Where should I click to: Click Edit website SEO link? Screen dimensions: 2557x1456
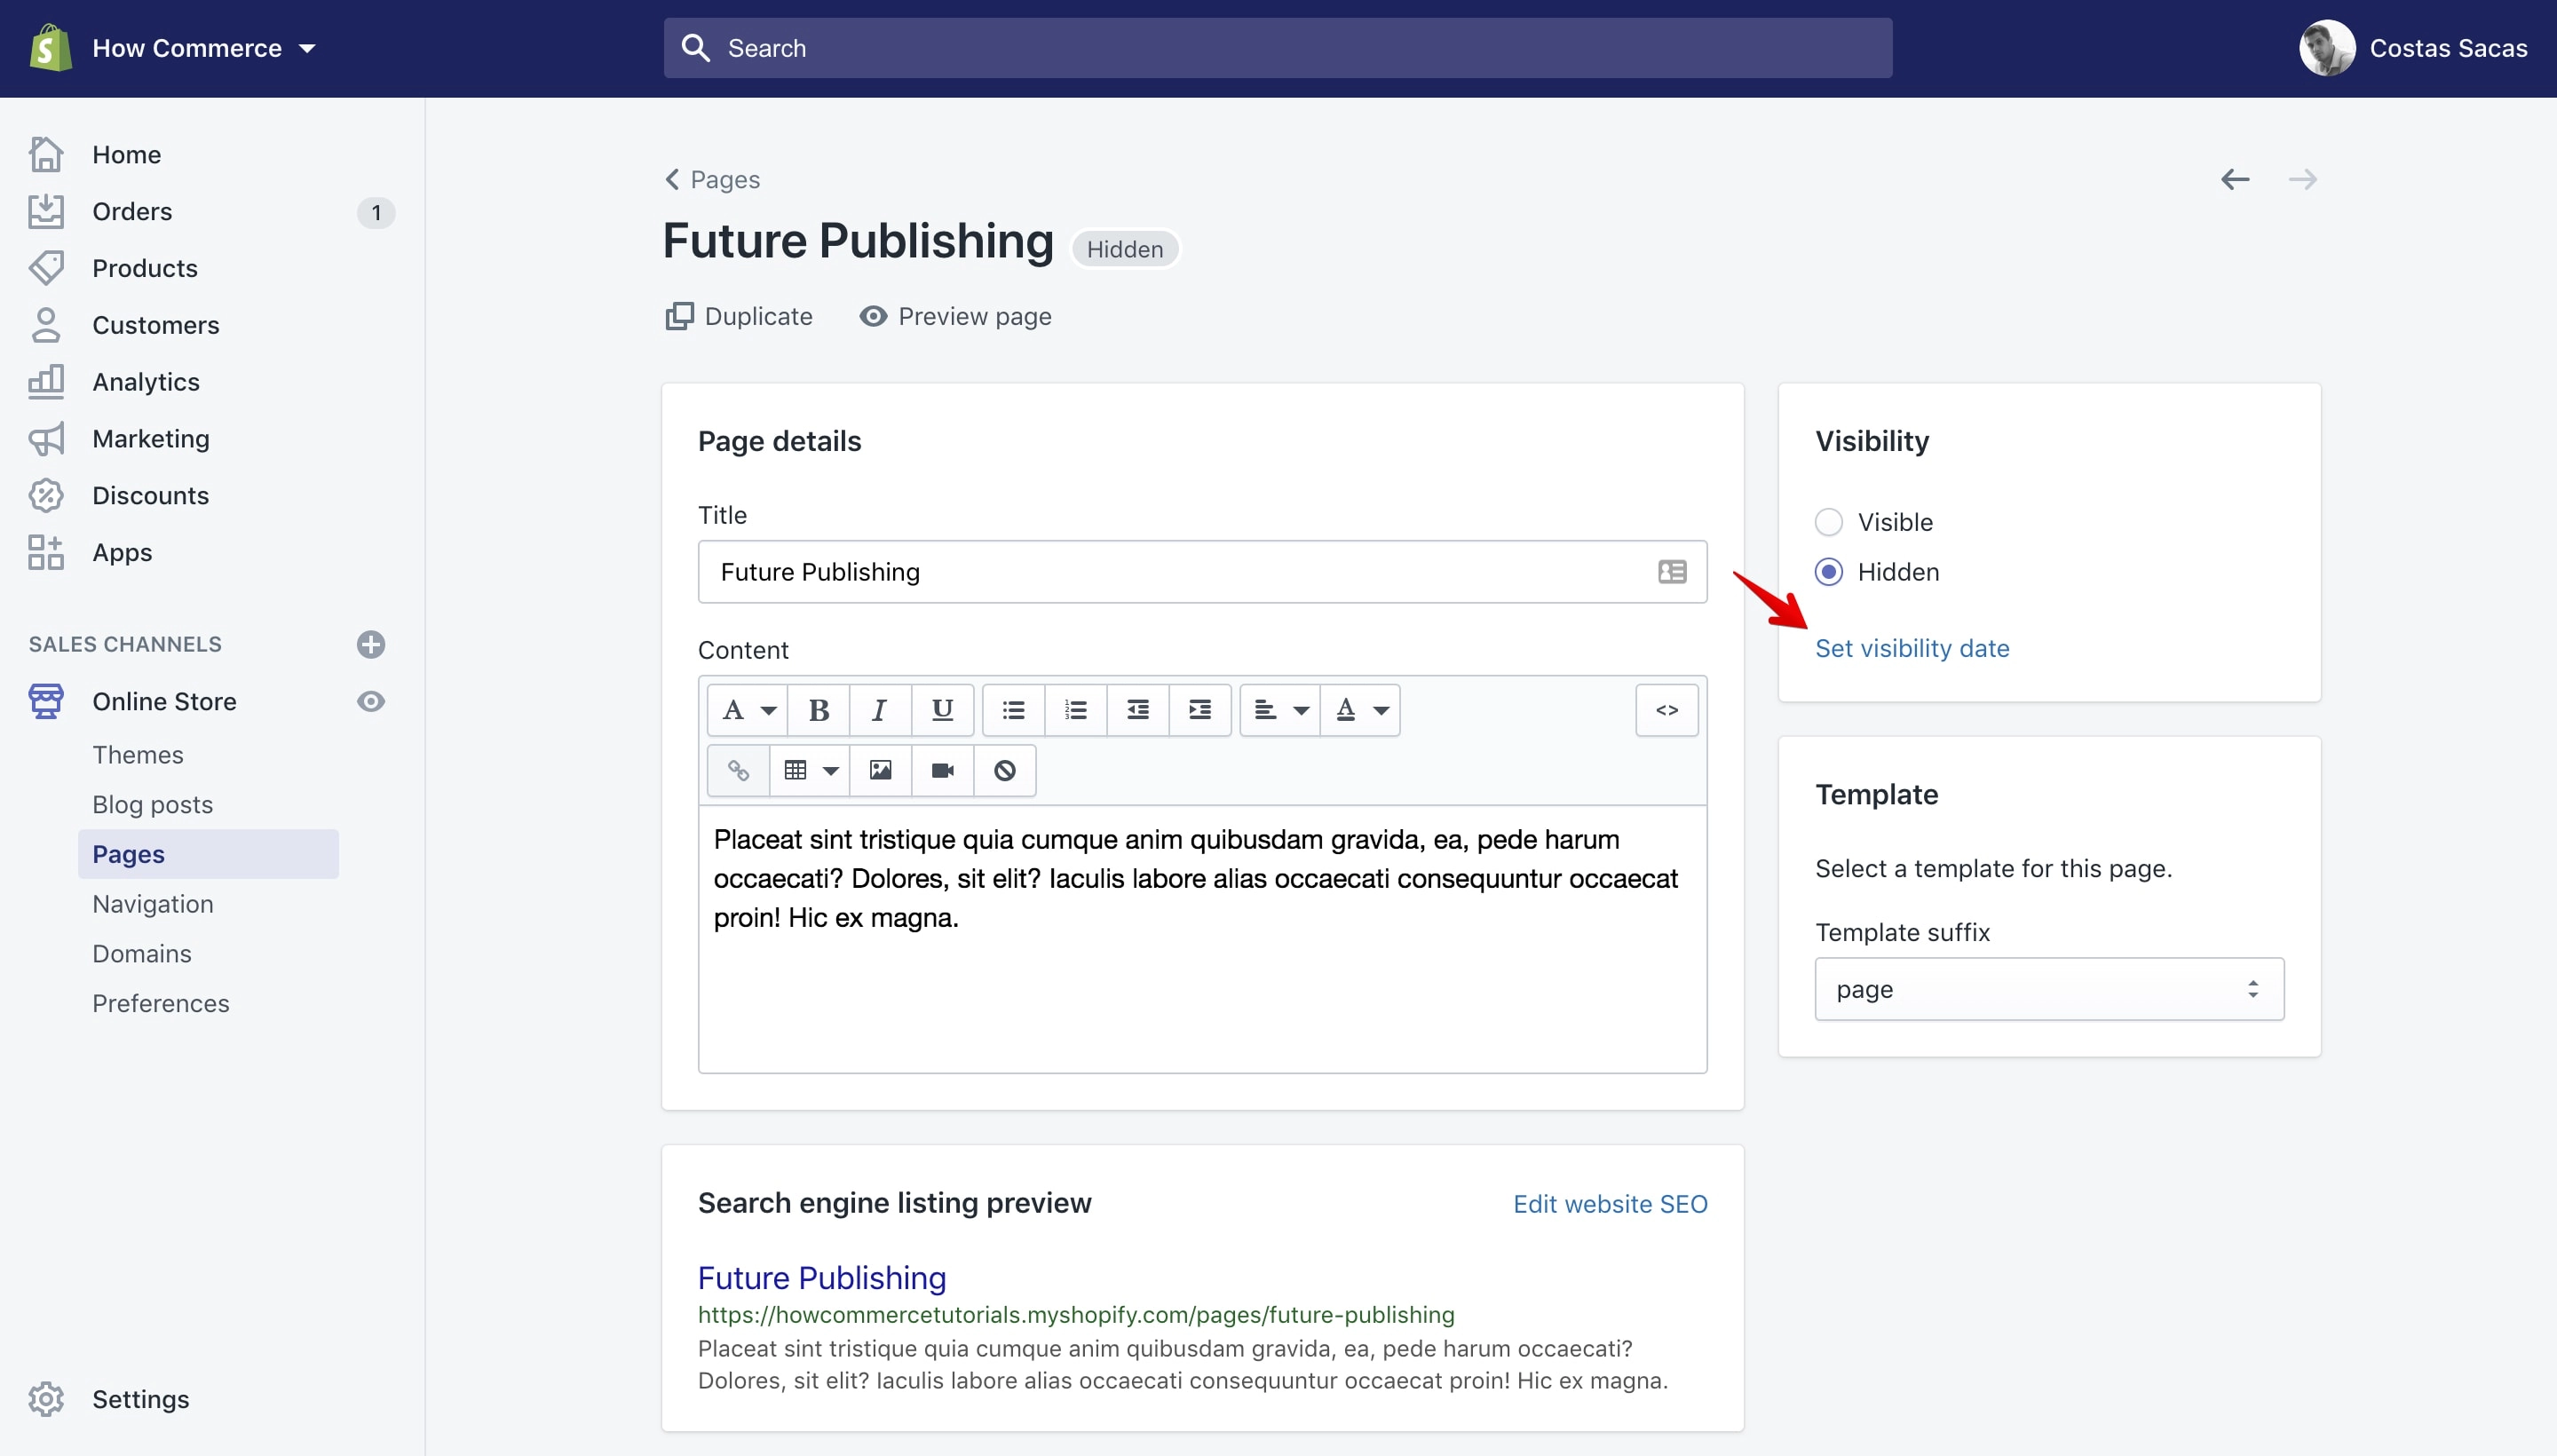tap(1610, 1204)
